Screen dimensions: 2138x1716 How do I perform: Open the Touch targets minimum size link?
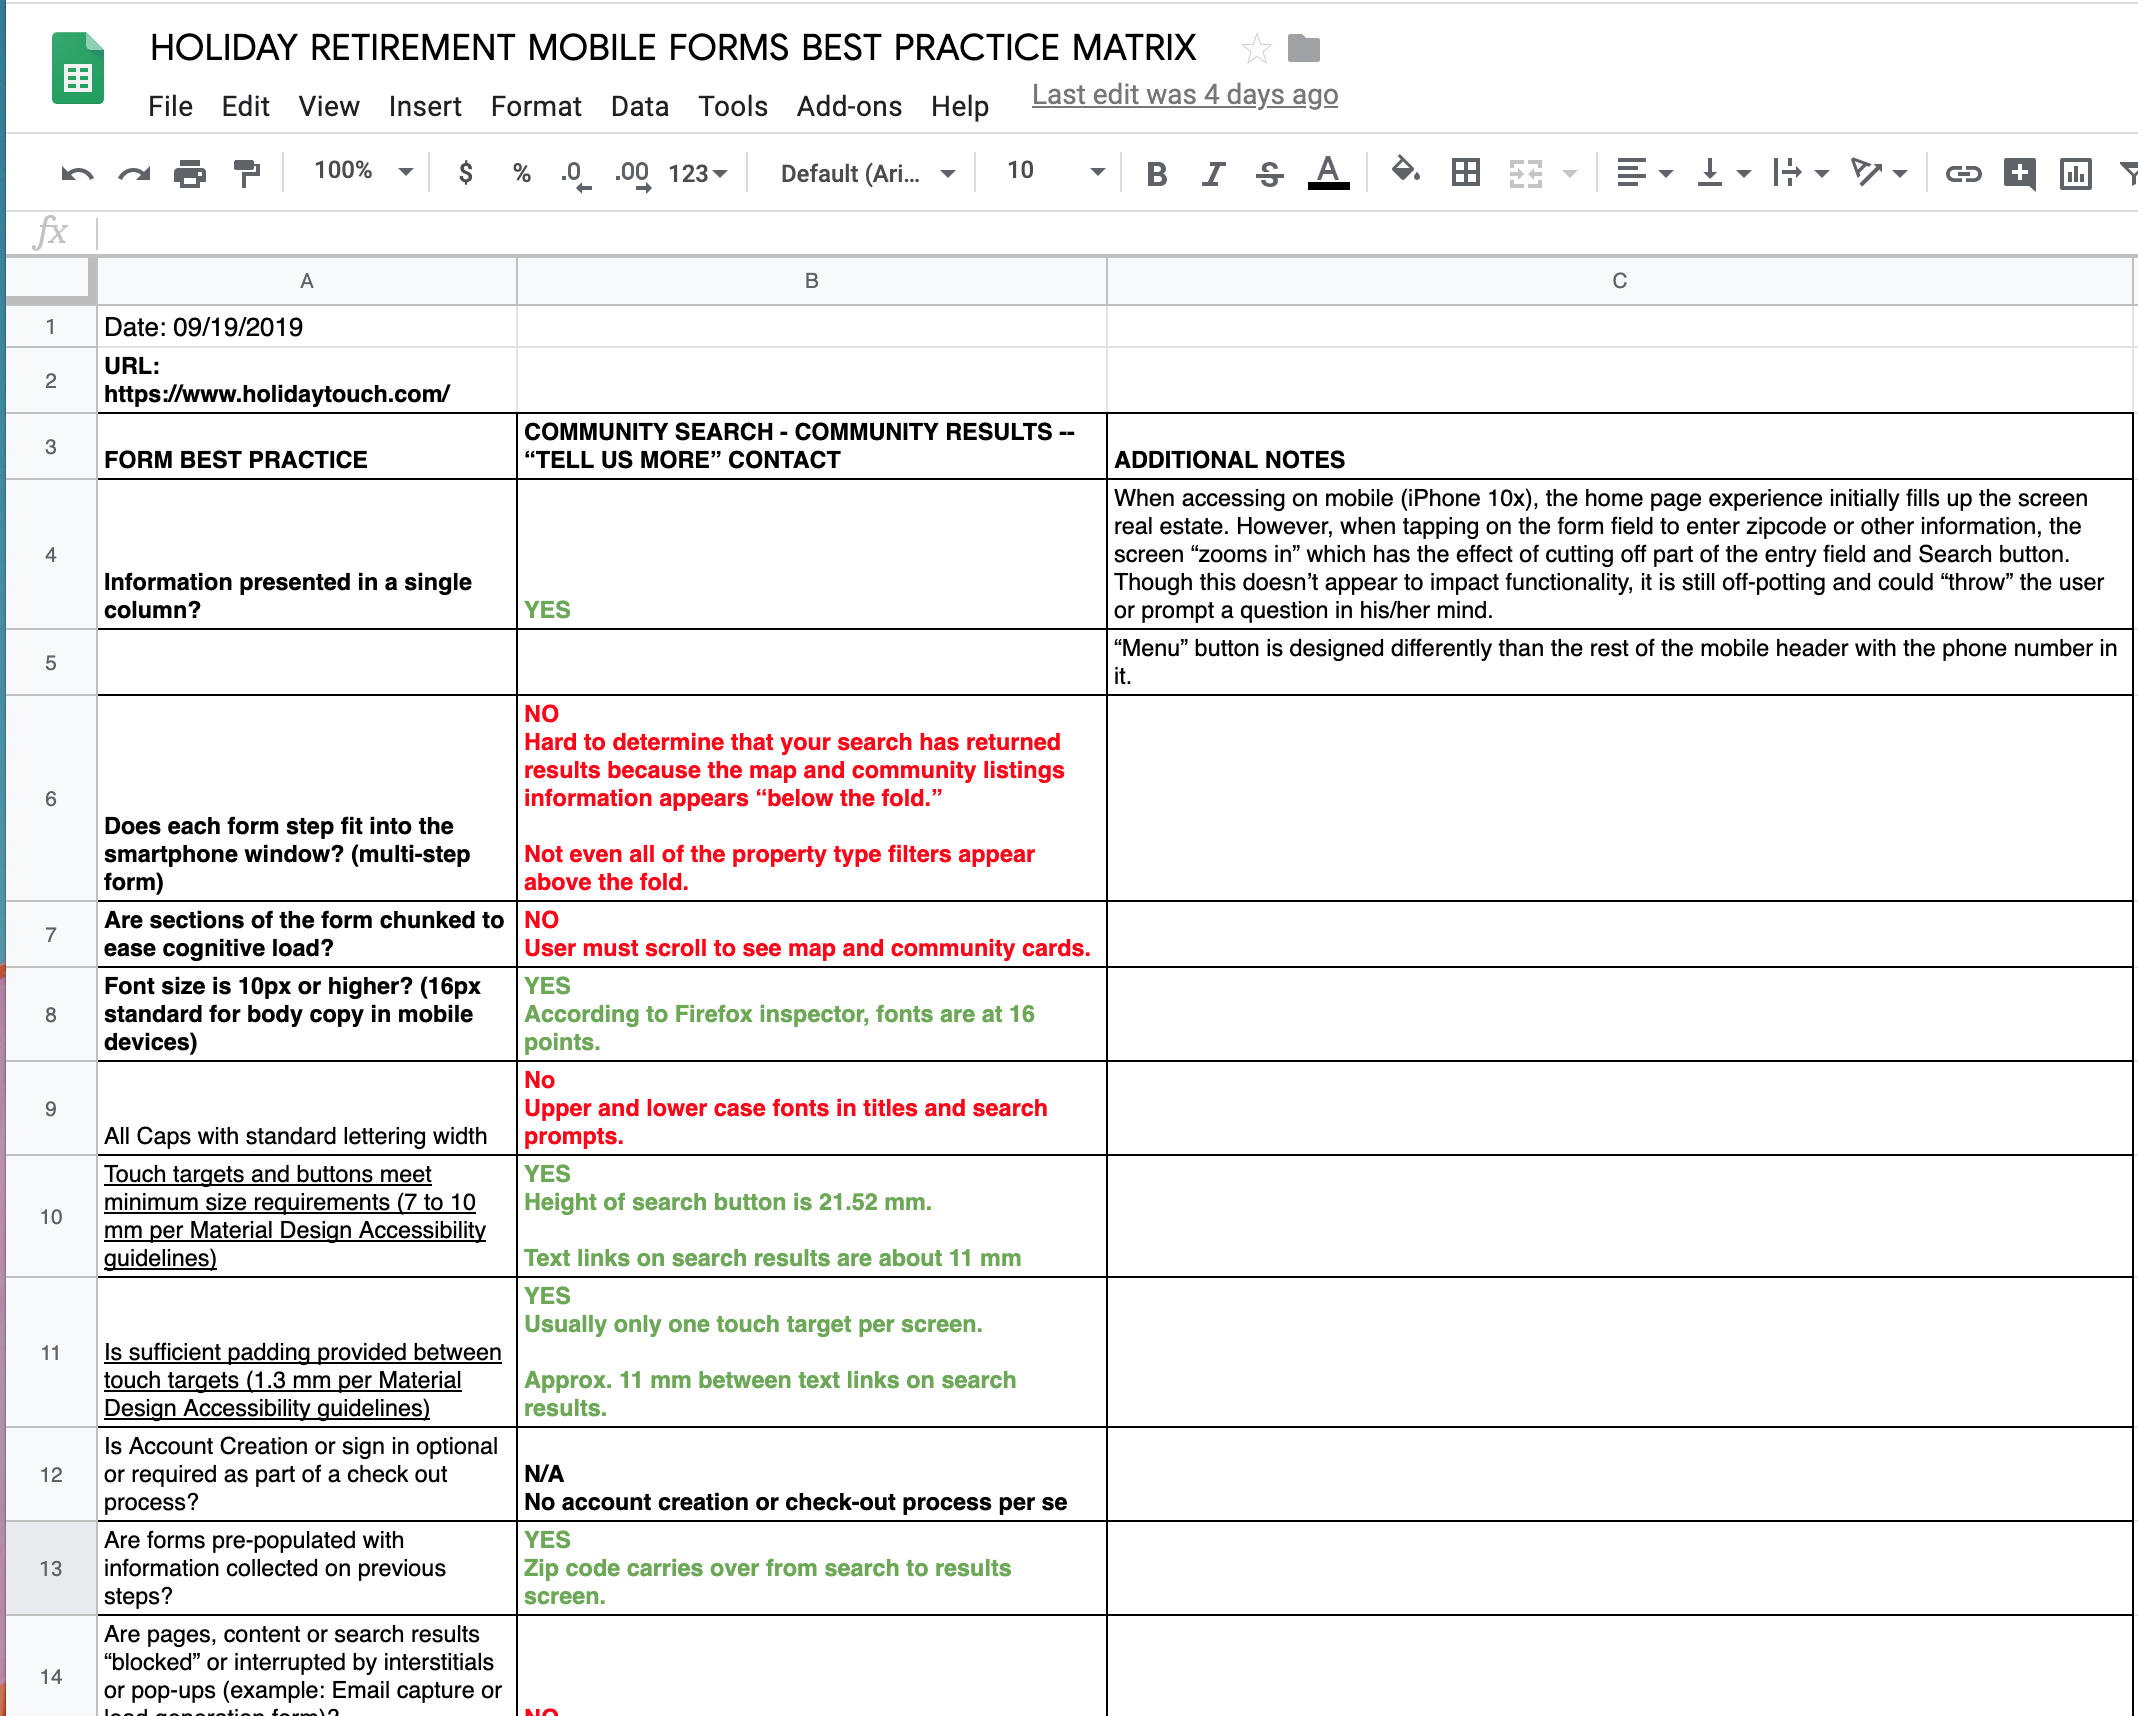click(x=295, y=1216)
